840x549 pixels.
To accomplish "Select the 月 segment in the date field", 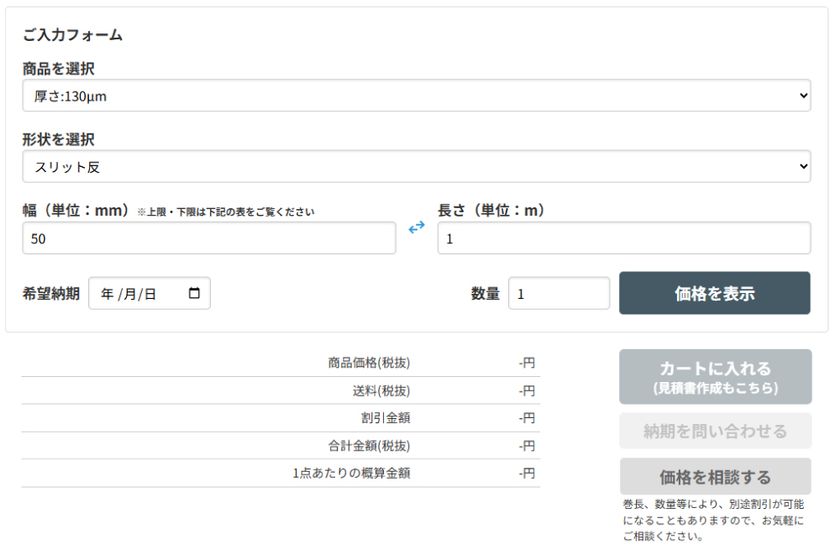I will coord(128,294).
